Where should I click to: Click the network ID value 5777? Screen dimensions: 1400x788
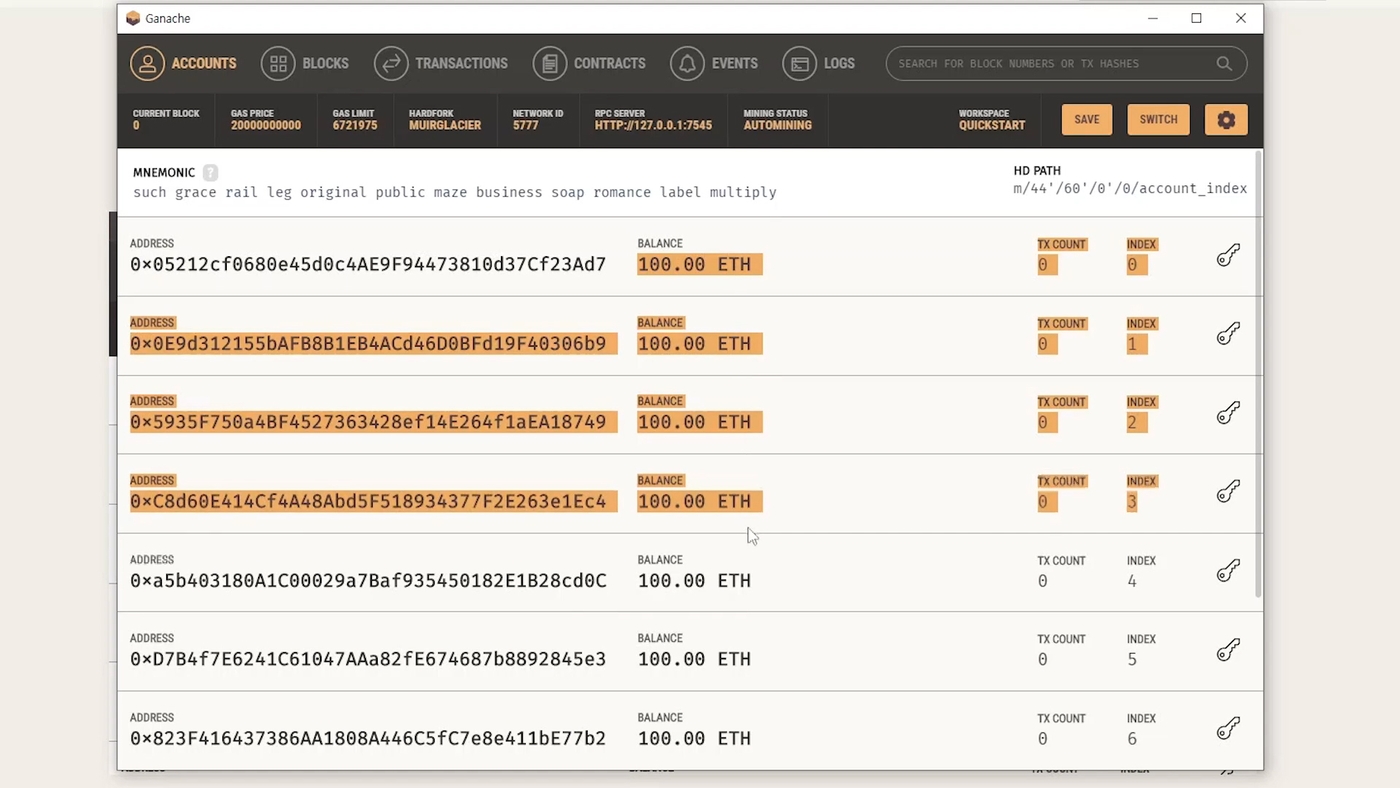coord(526,126)
